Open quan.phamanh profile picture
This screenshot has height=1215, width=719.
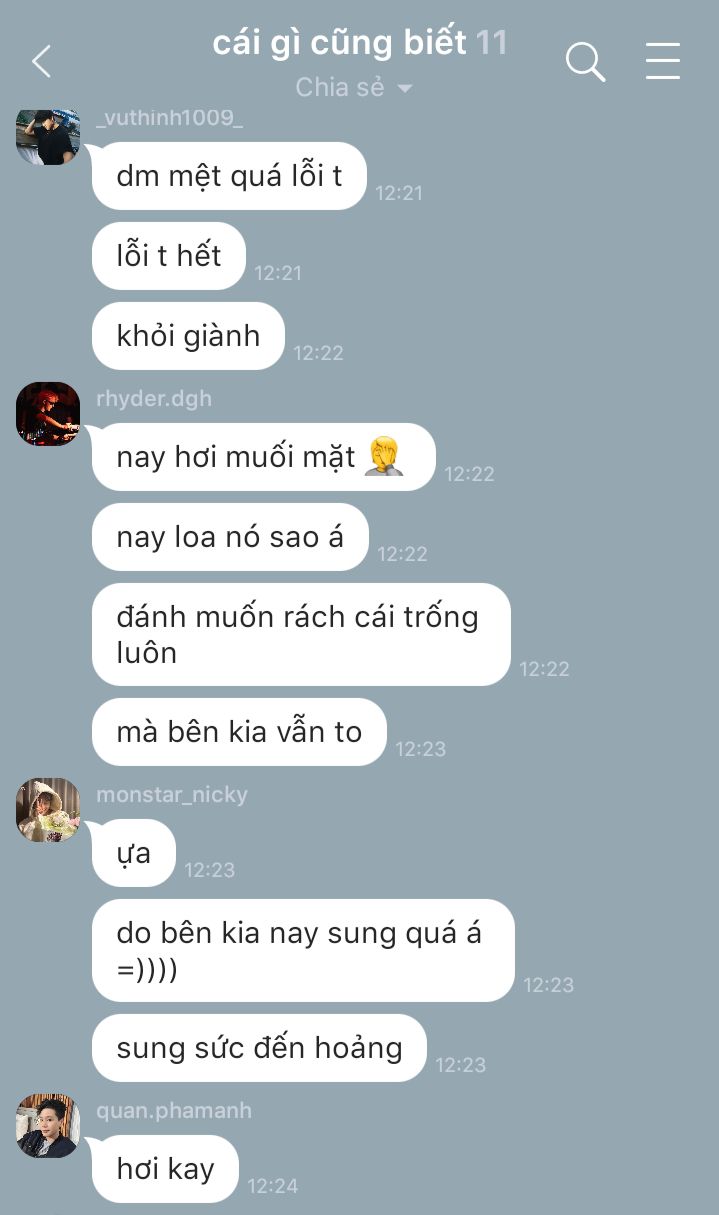tap(47, 1126)
